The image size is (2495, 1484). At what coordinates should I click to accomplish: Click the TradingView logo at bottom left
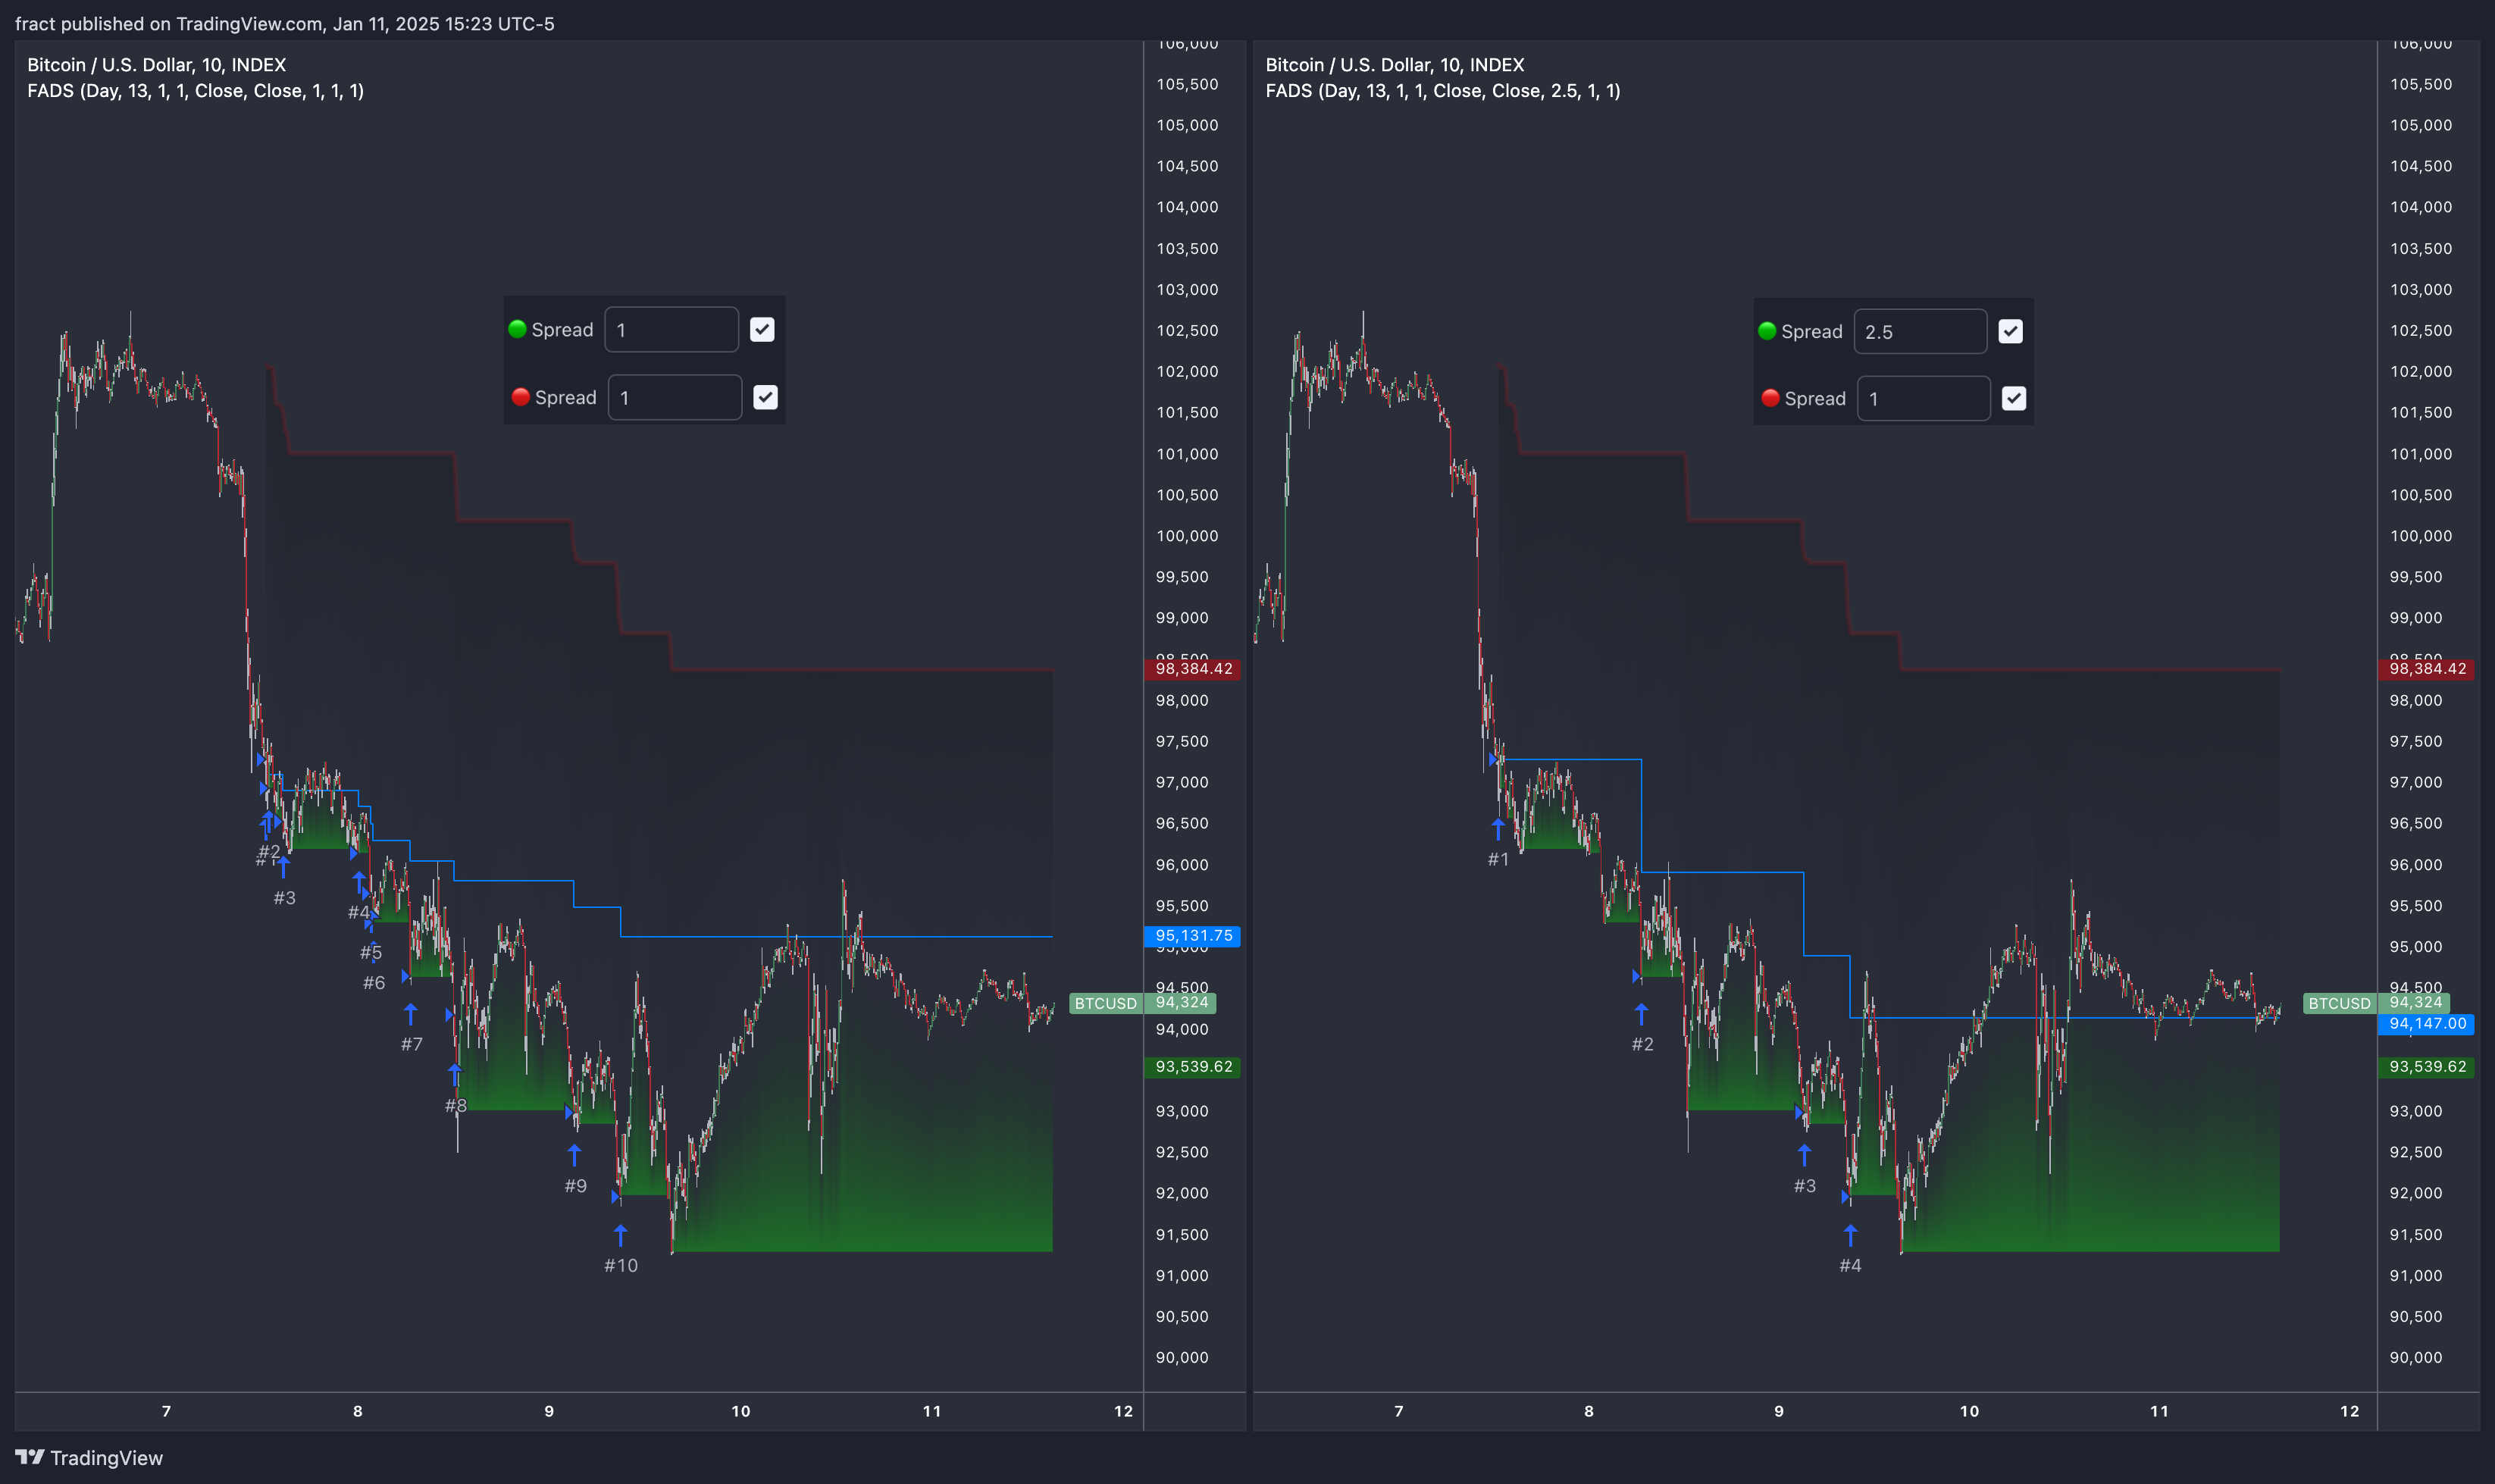(89, 1457)
